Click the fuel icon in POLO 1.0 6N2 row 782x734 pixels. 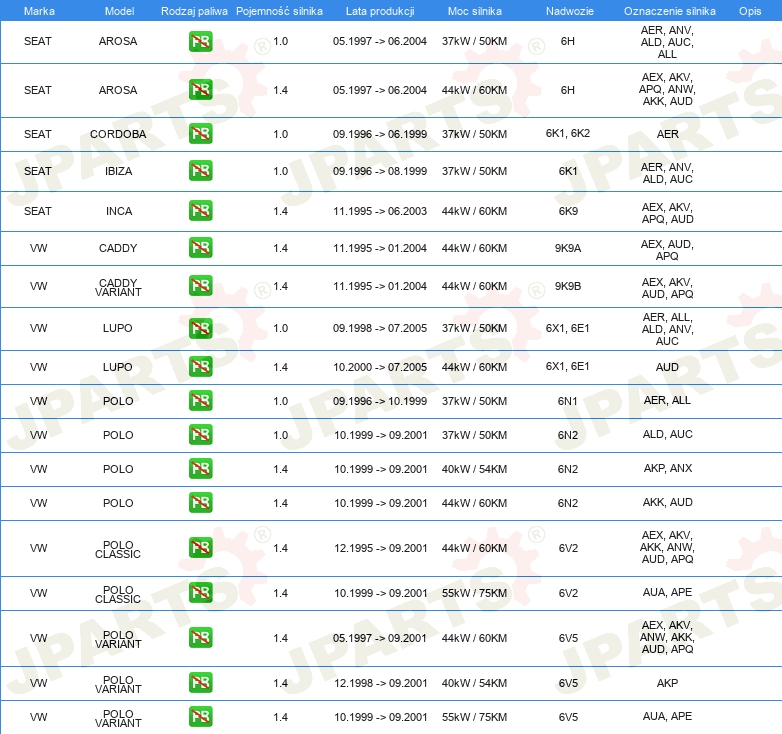coord(200,434)
